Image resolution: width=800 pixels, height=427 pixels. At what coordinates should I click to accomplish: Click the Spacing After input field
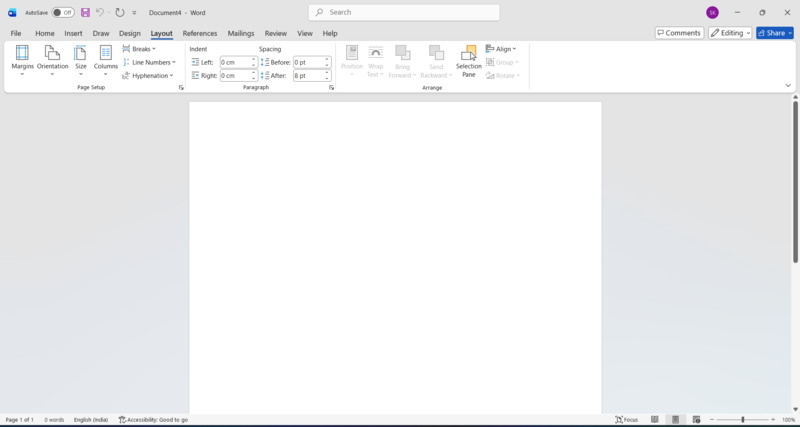pyautogui.click(x=309, y=76)
